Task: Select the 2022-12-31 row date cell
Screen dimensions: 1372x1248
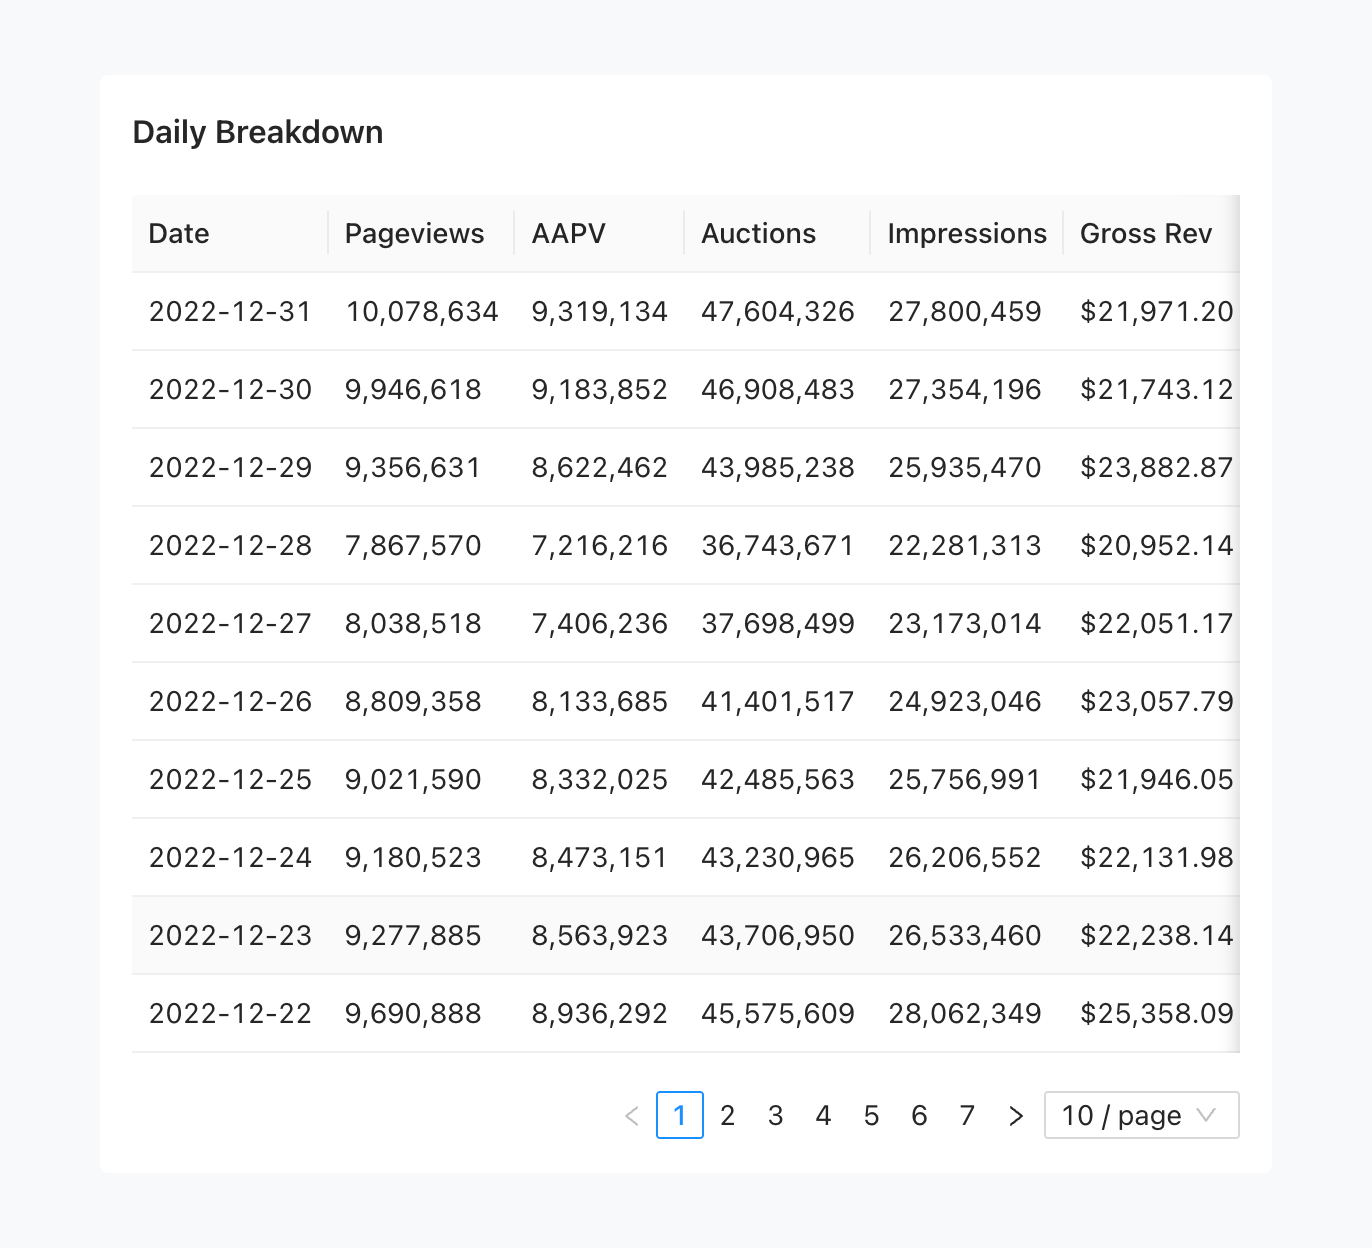Action: (x=231, y=312)
